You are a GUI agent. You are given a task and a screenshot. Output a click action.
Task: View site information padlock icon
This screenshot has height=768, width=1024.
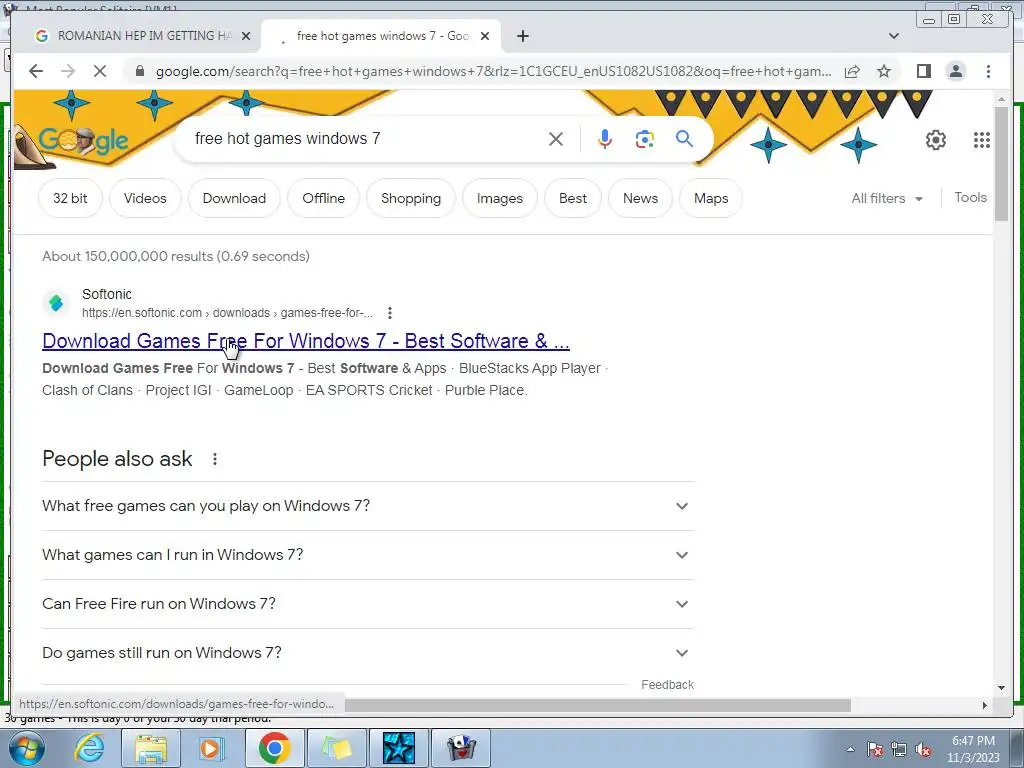(x=139, y=71)
